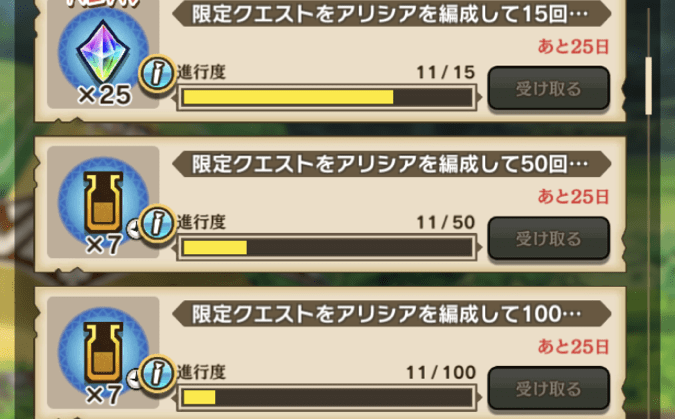675x419 pixels.
Task: Click the 11/100 progress bar
Action: 327,397
